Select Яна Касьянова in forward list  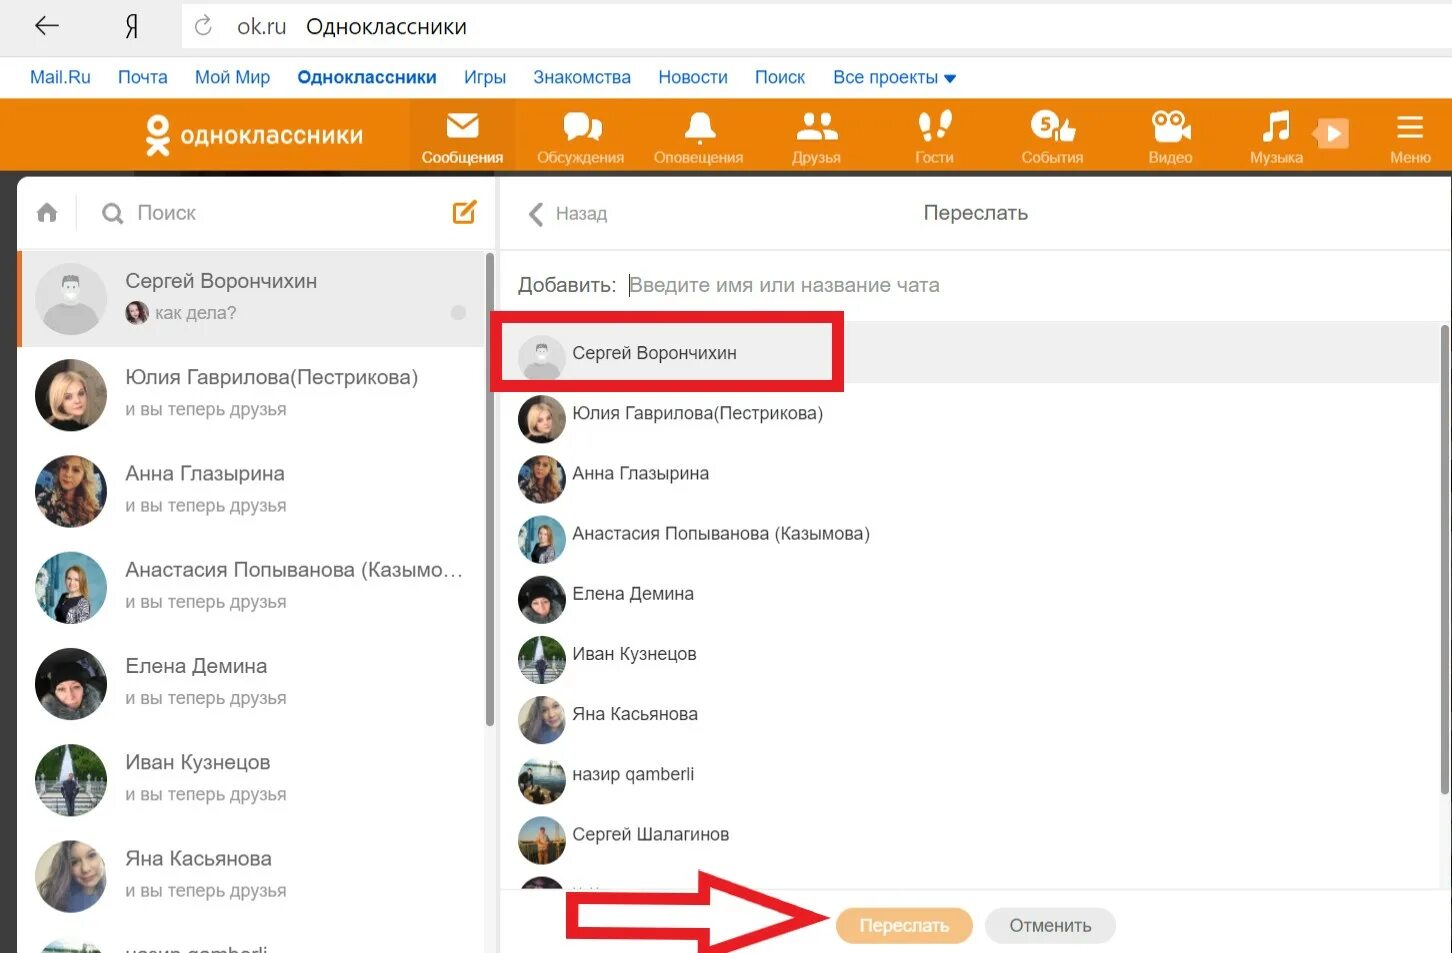(x=969, y=713)
